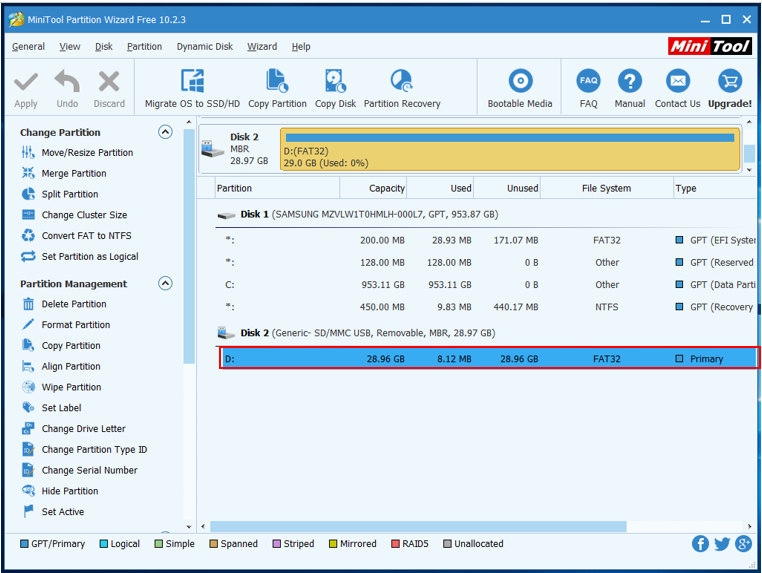
Task: Click the Apply checkmark icon
Action: click(x=26, y=82)
